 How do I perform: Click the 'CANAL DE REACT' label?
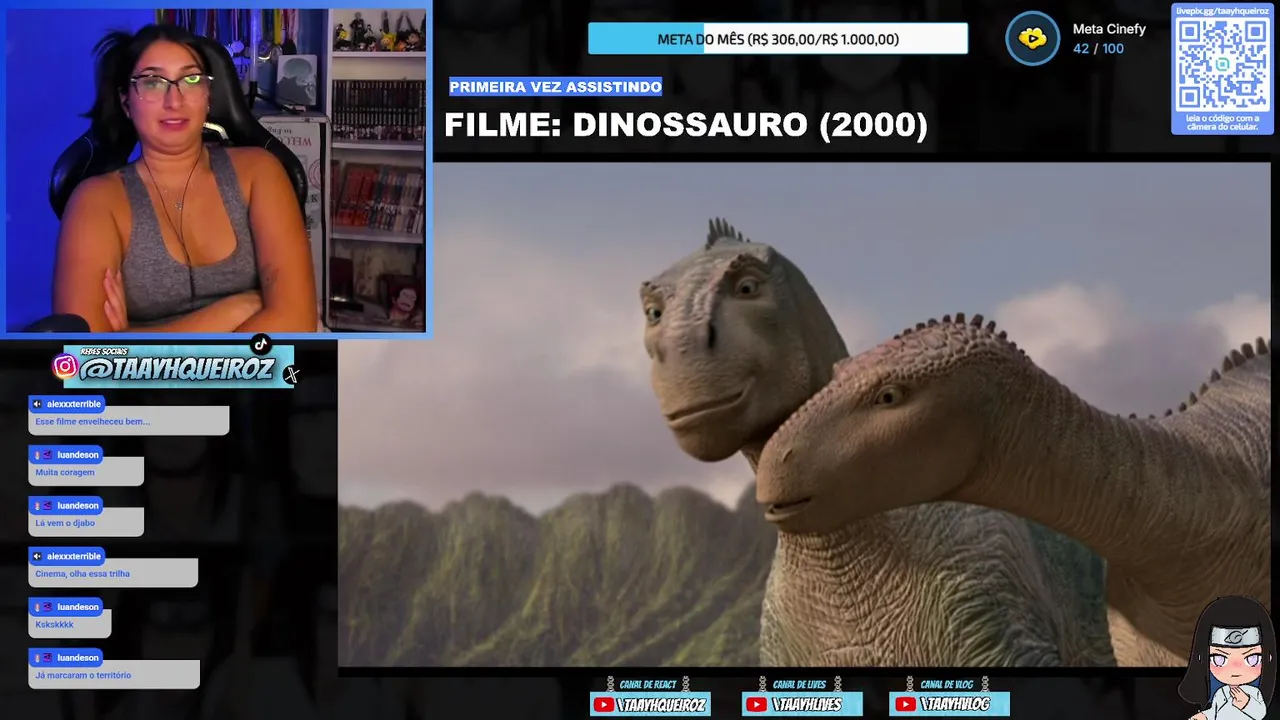pyautogui.click(x=649, y=685)
